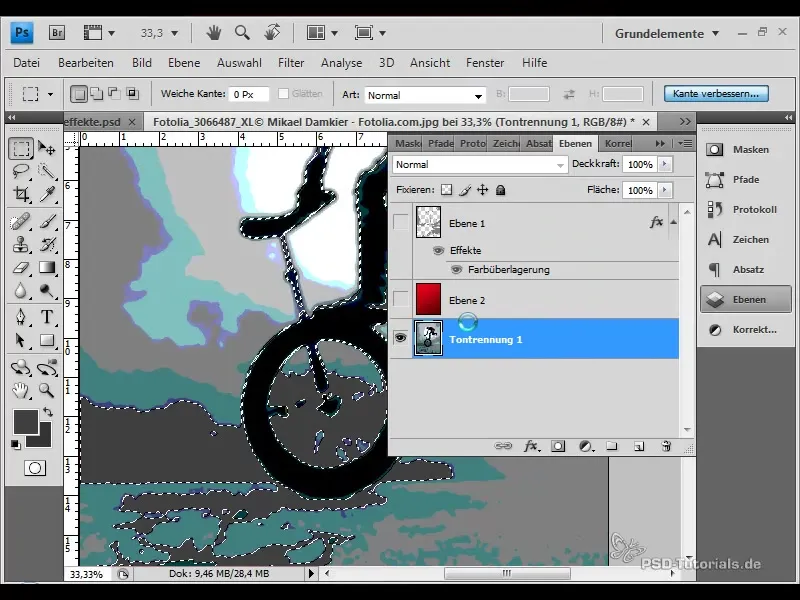This screenshot has width=800, height=600.
Task: Select the History Brush tool
Action: tap(46, 245)
